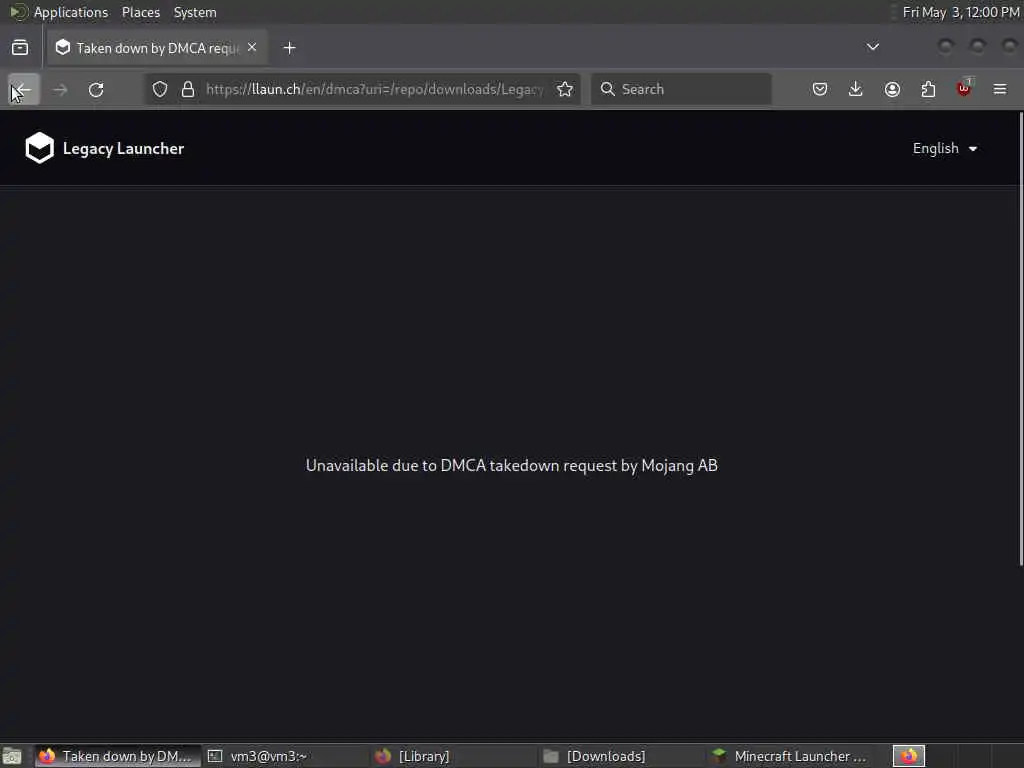1024x768 pixels.
Task: Switch to [Library] window in taskbar
Action: coord(454,756)
